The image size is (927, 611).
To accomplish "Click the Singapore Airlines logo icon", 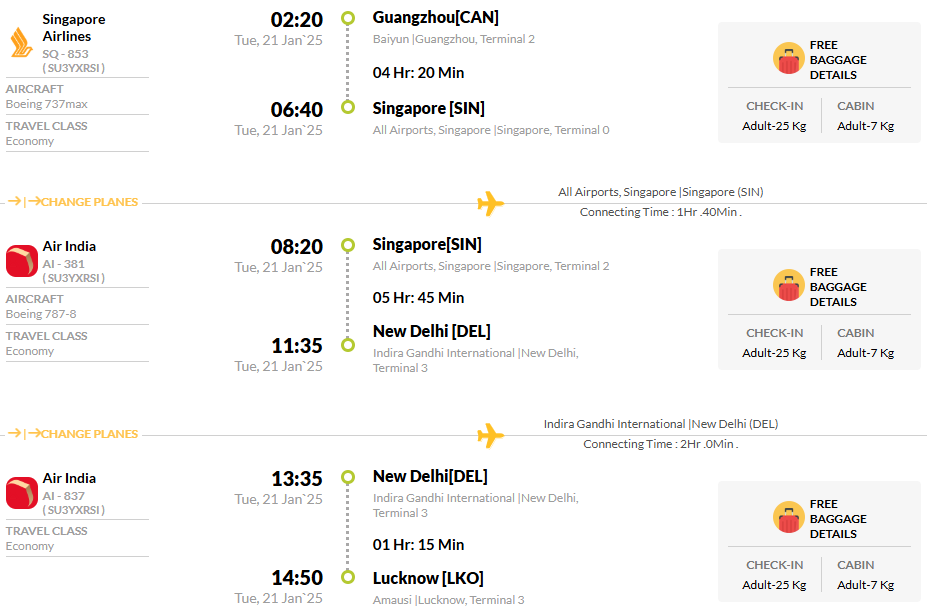I will click(x=21, y=43).
